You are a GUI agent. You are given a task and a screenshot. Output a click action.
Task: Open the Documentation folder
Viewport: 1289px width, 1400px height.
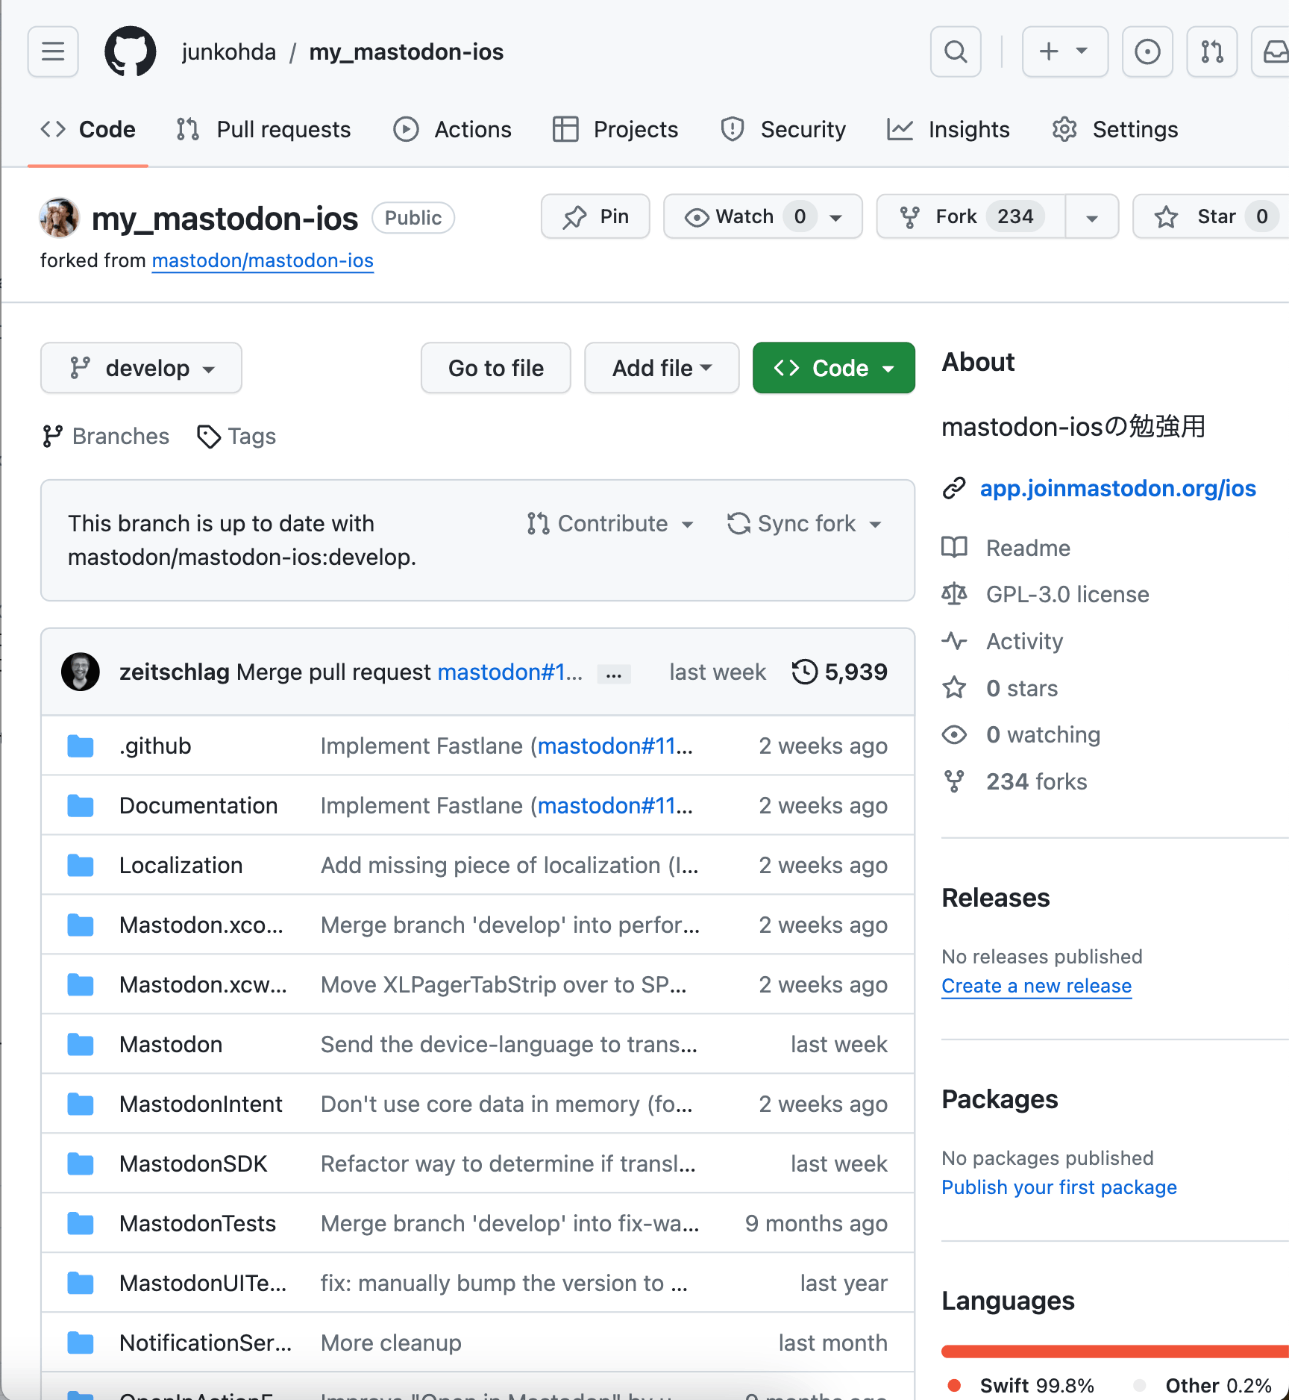tap(199, 806)
